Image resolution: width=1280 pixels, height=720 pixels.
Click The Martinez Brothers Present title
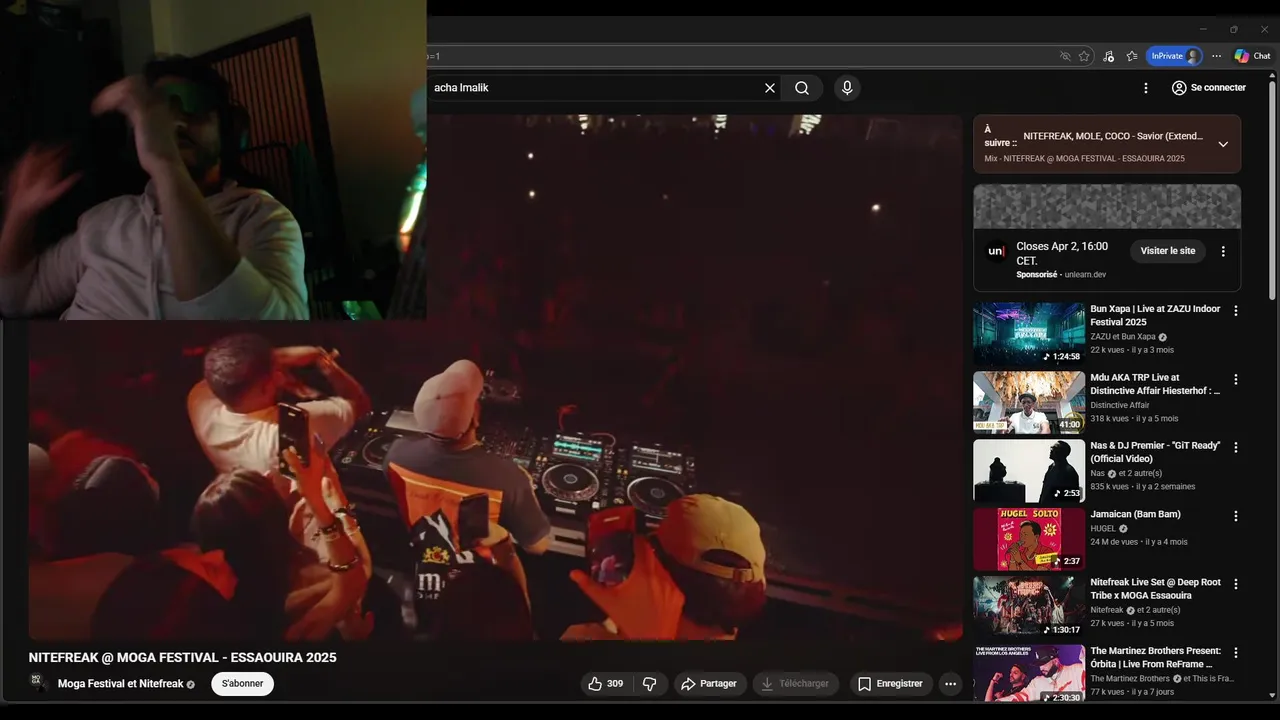[1155, 657]
